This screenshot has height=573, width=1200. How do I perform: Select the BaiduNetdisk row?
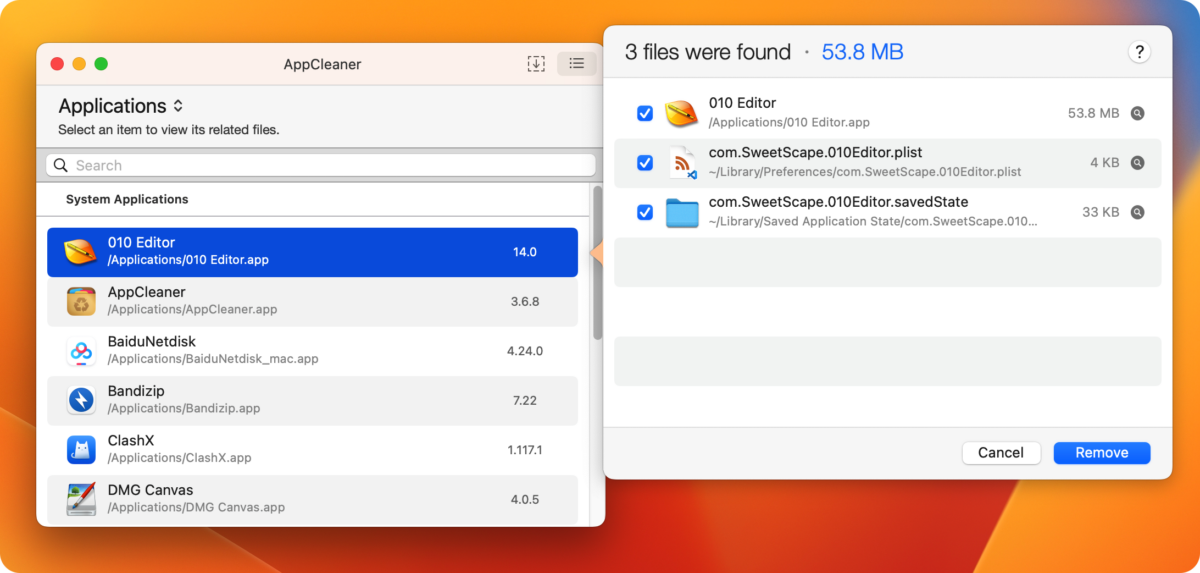click(x=312, y=351)
